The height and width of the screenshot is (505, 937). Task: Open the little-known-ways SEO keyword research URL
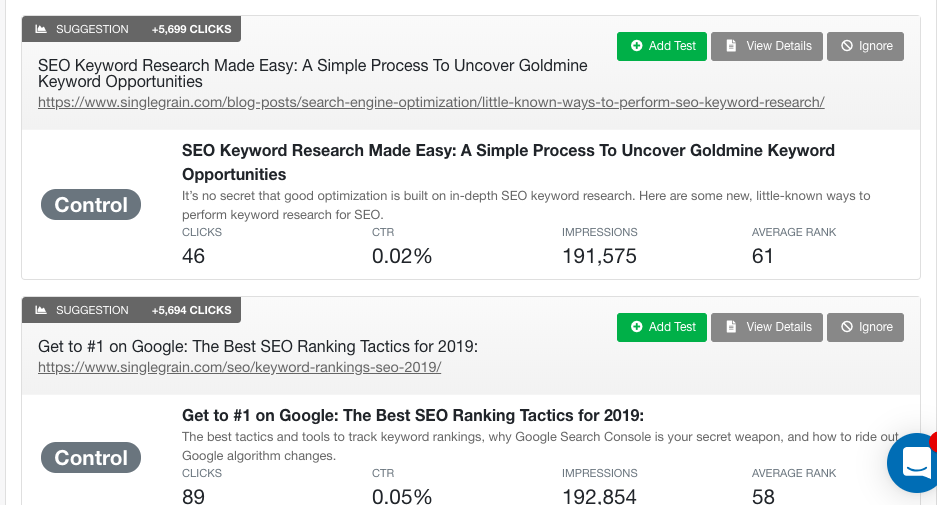coord(431,102)
